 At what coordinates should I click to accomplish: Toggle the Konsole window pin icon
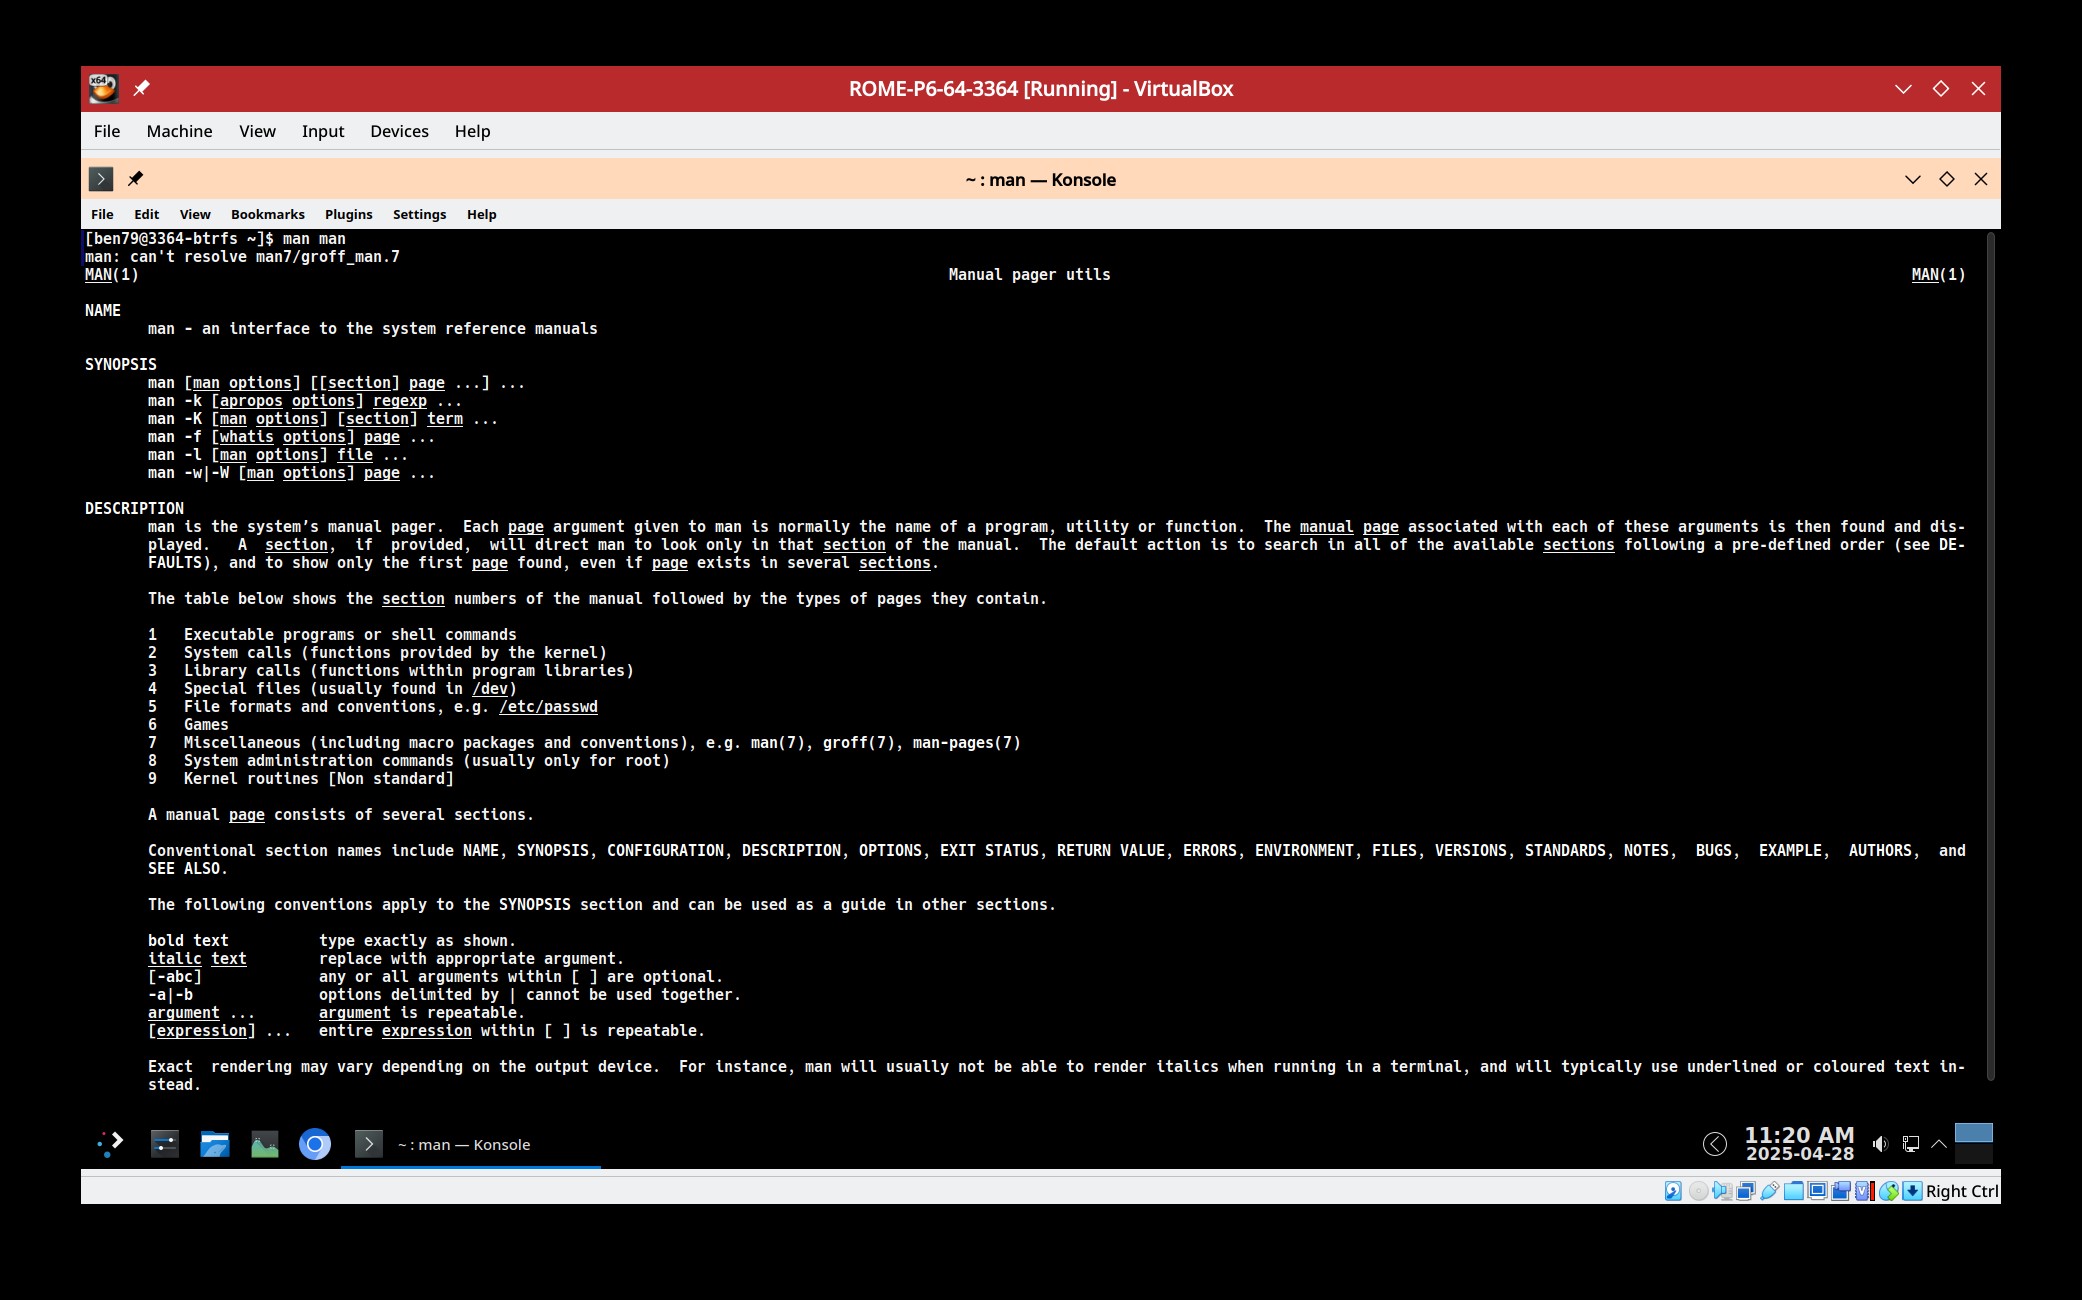click(135, 179)
